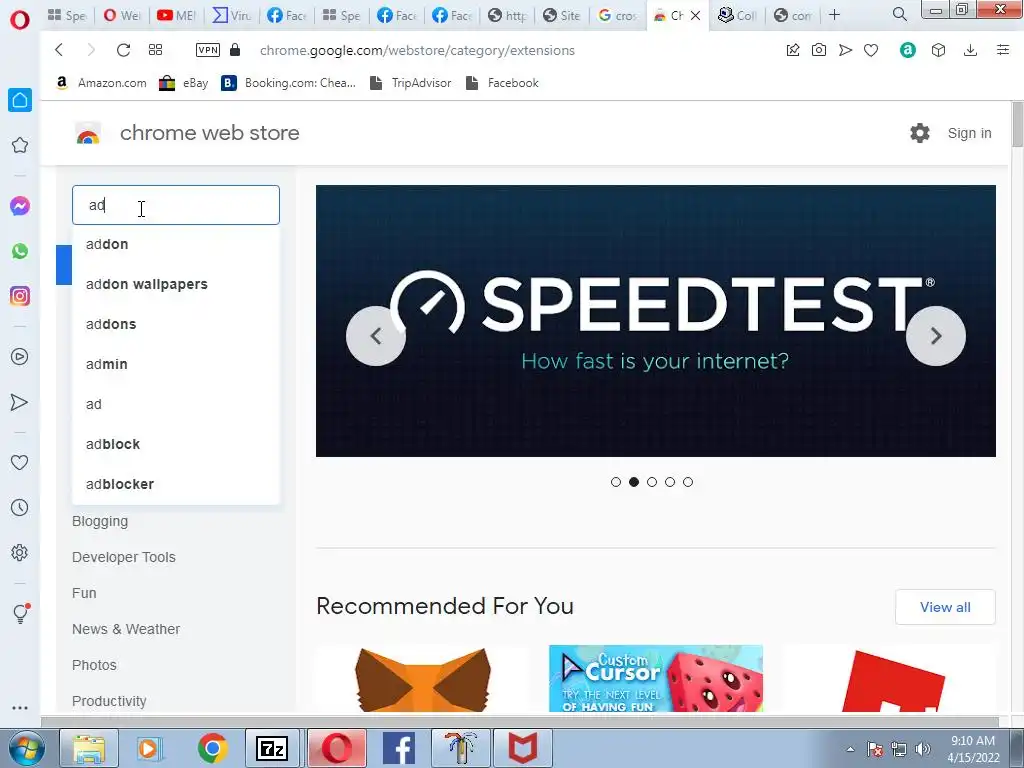This screenshot has width=1024, height=768.
Task: Select 'admin' suggestion
Action: tap(176, 364)
